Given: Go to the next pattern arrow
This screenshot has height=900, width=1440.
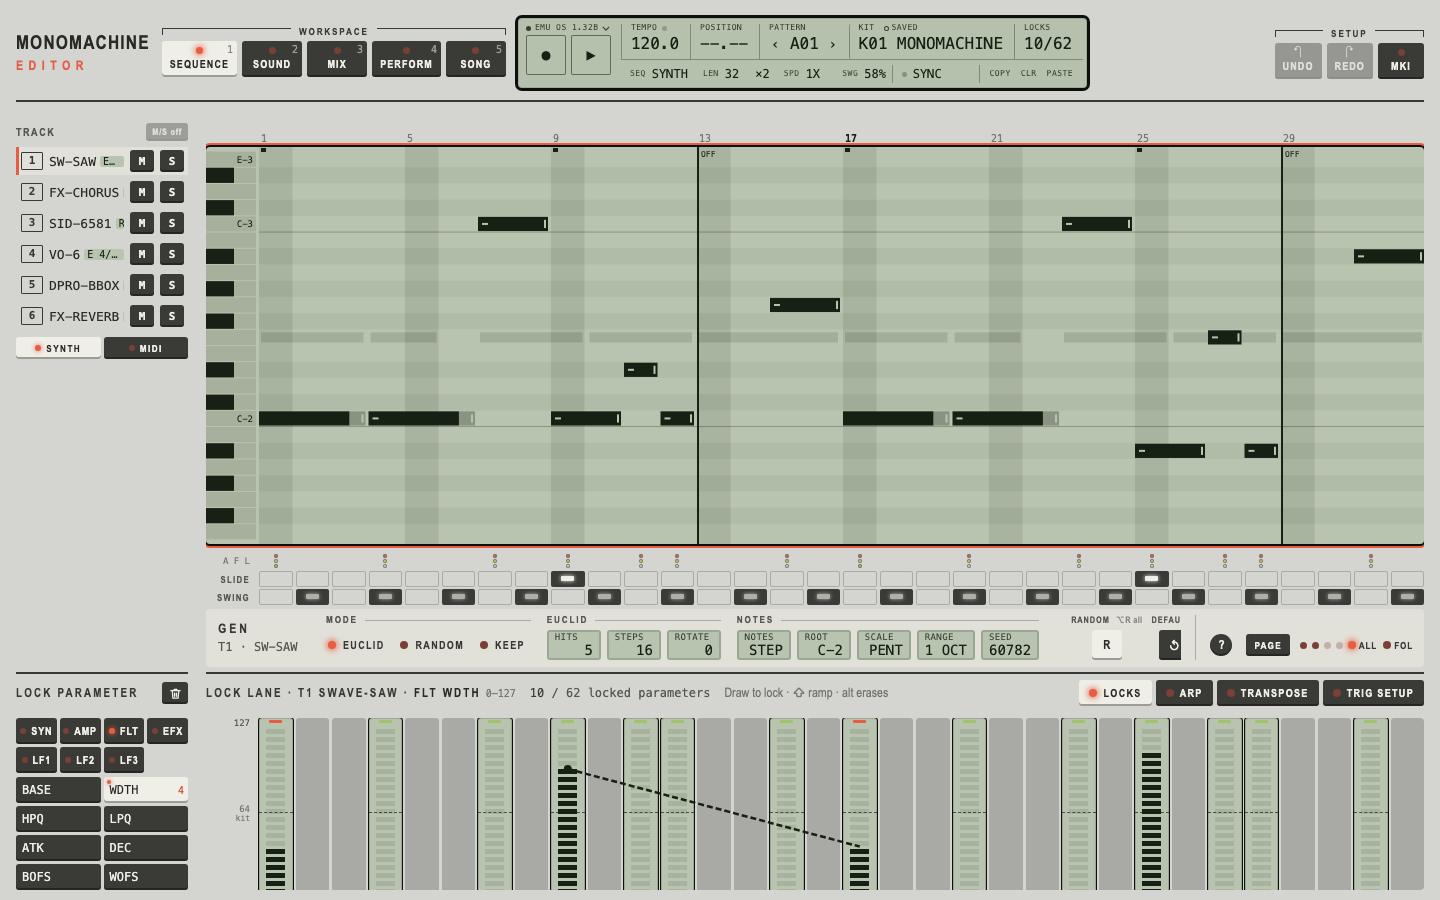Looking at the screenshot, I should tap(832, 44).
